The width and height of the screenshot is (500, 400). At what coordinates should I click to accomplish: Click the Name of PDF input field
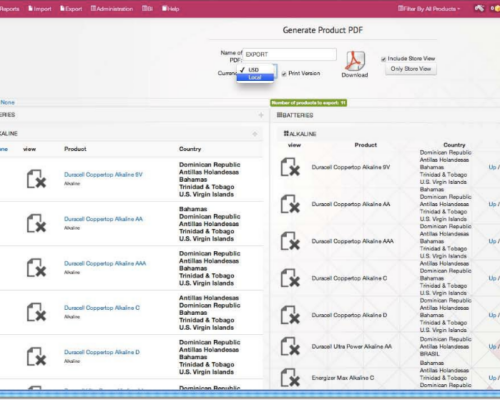click(289, 54)
